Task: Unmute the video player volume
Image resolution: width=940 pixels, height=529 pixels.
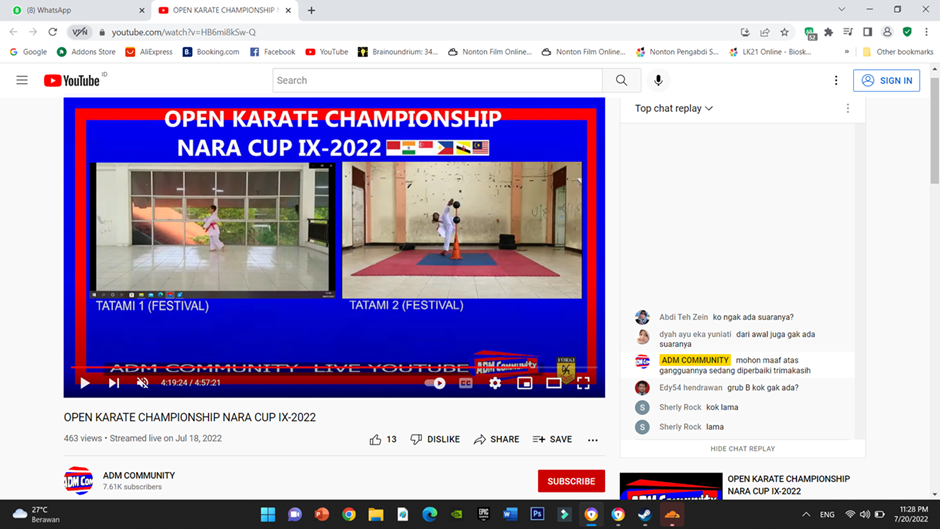Action: coord(143,383)
